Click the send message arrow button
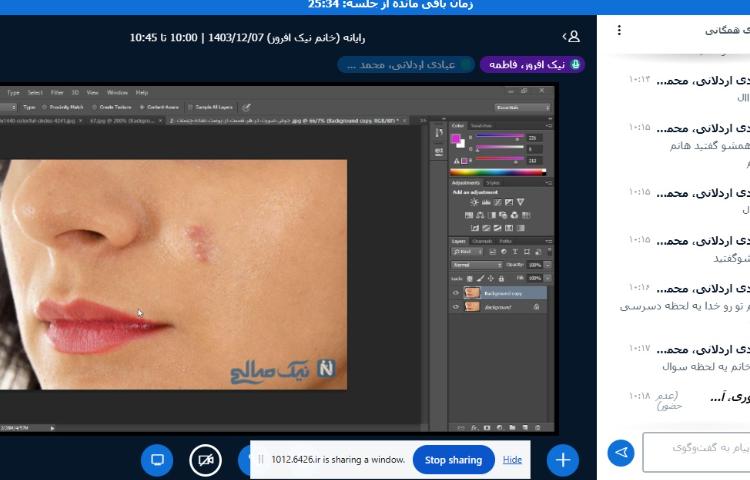 pos(621,452)
